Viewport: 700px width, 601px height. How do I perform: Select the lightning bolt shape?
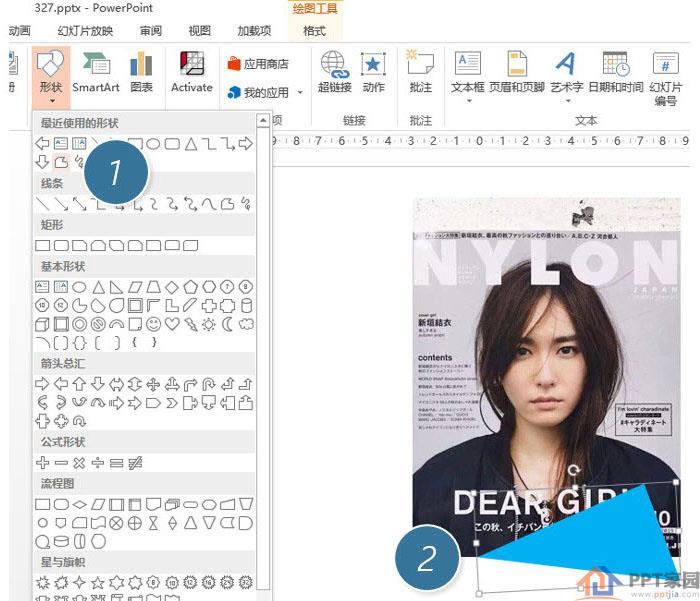click(191, 324)
